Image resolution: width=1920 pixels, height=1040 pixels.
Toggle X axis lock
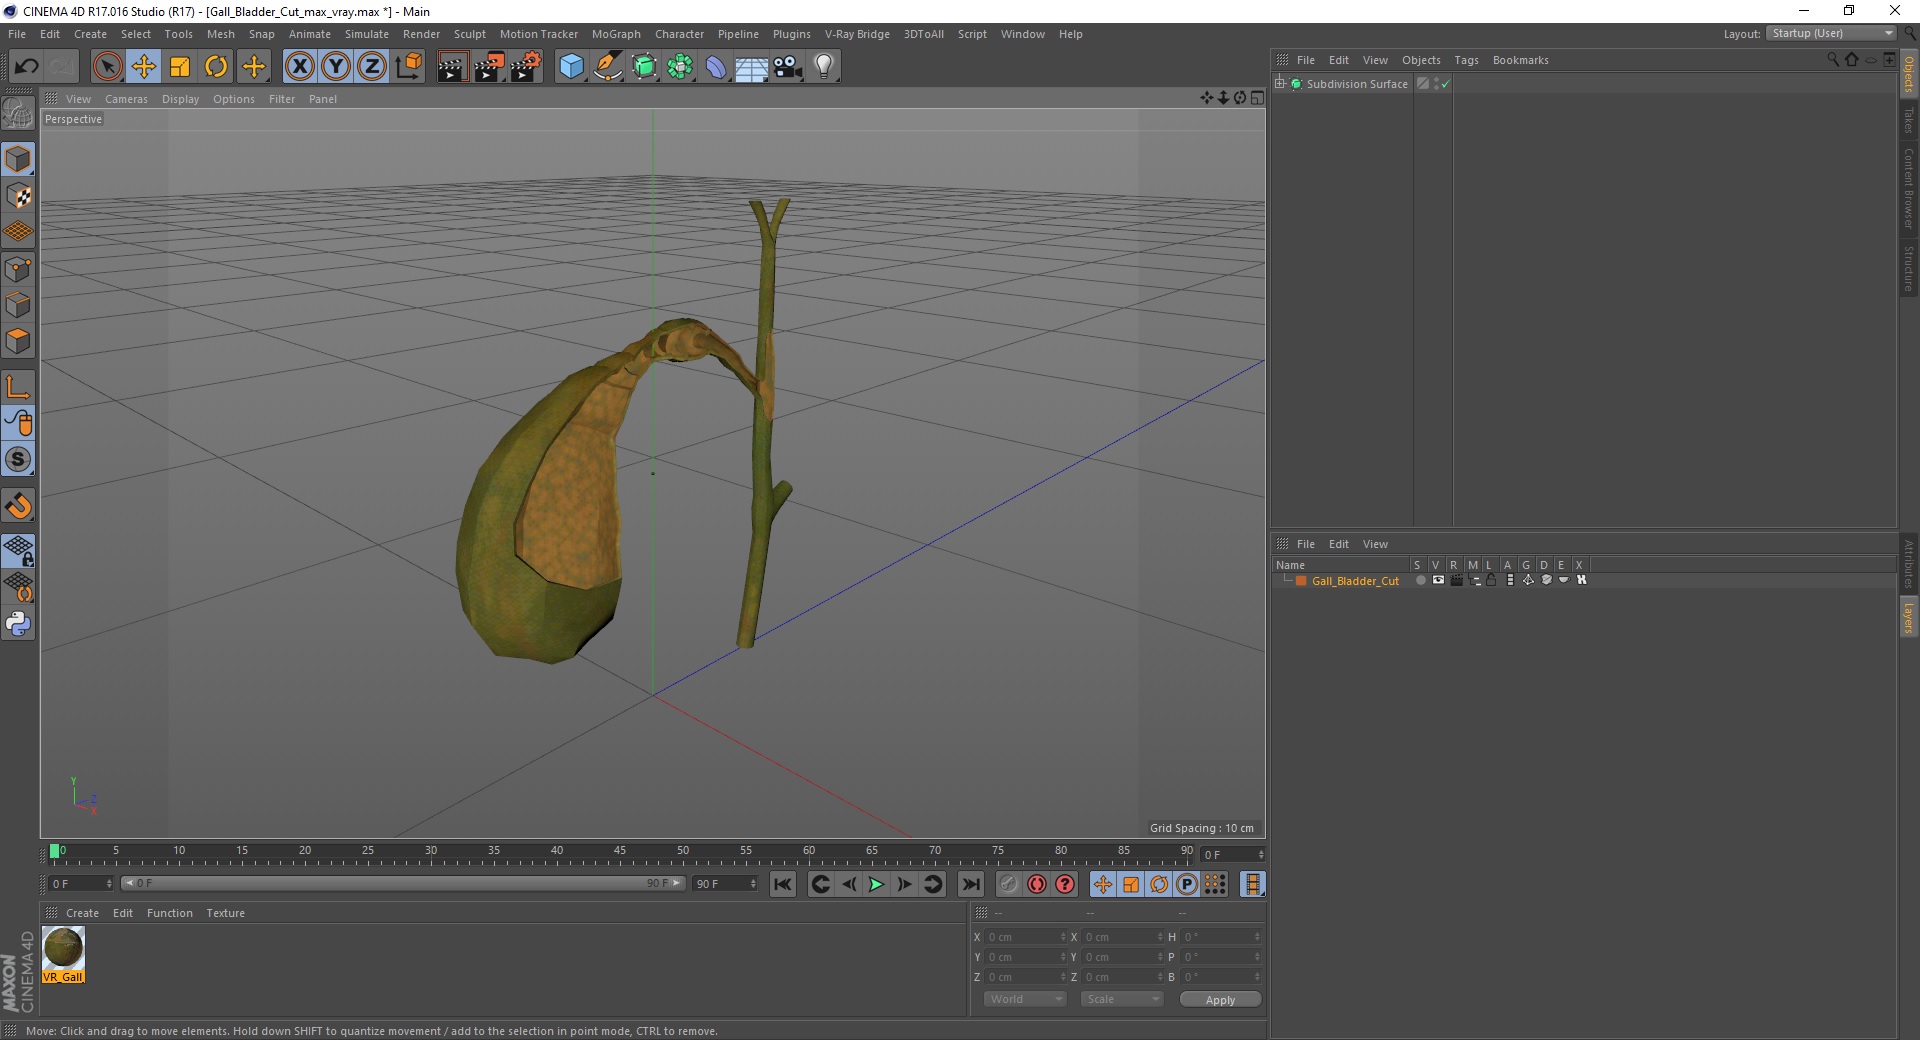pos(299,67)
